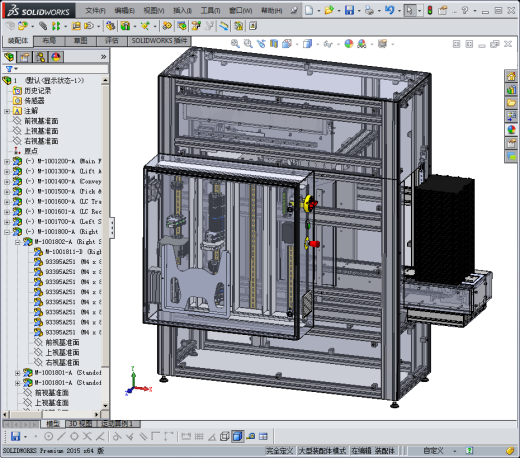Click the Rebuild traffic light icon

pyautogui.click(x=430, y=10)
